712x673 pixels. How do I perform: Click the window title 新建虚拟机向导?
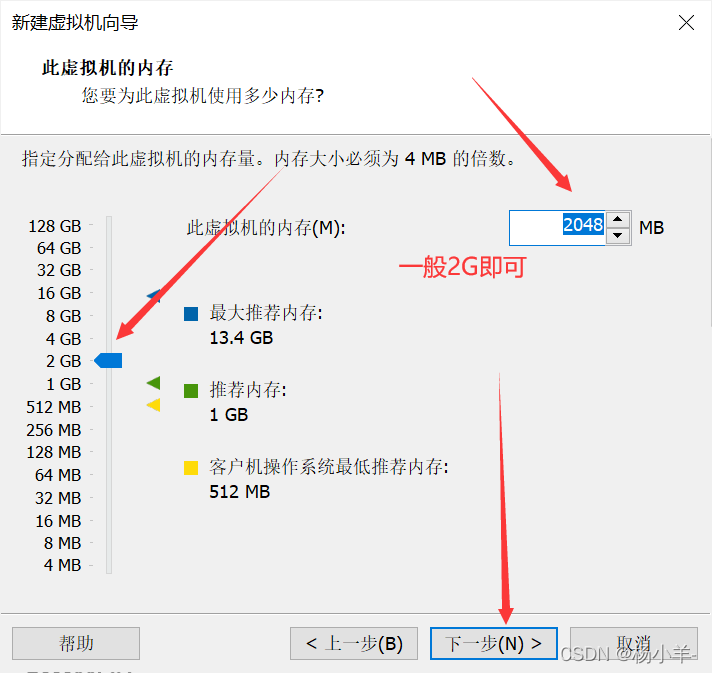click(x=75, y=22)
